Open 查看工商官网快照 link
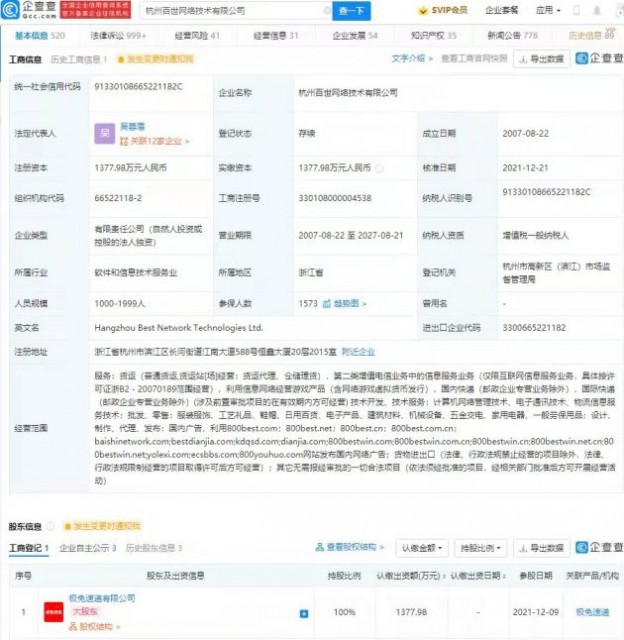The width and height of the screenshot is (624, 640). (474, 58)
